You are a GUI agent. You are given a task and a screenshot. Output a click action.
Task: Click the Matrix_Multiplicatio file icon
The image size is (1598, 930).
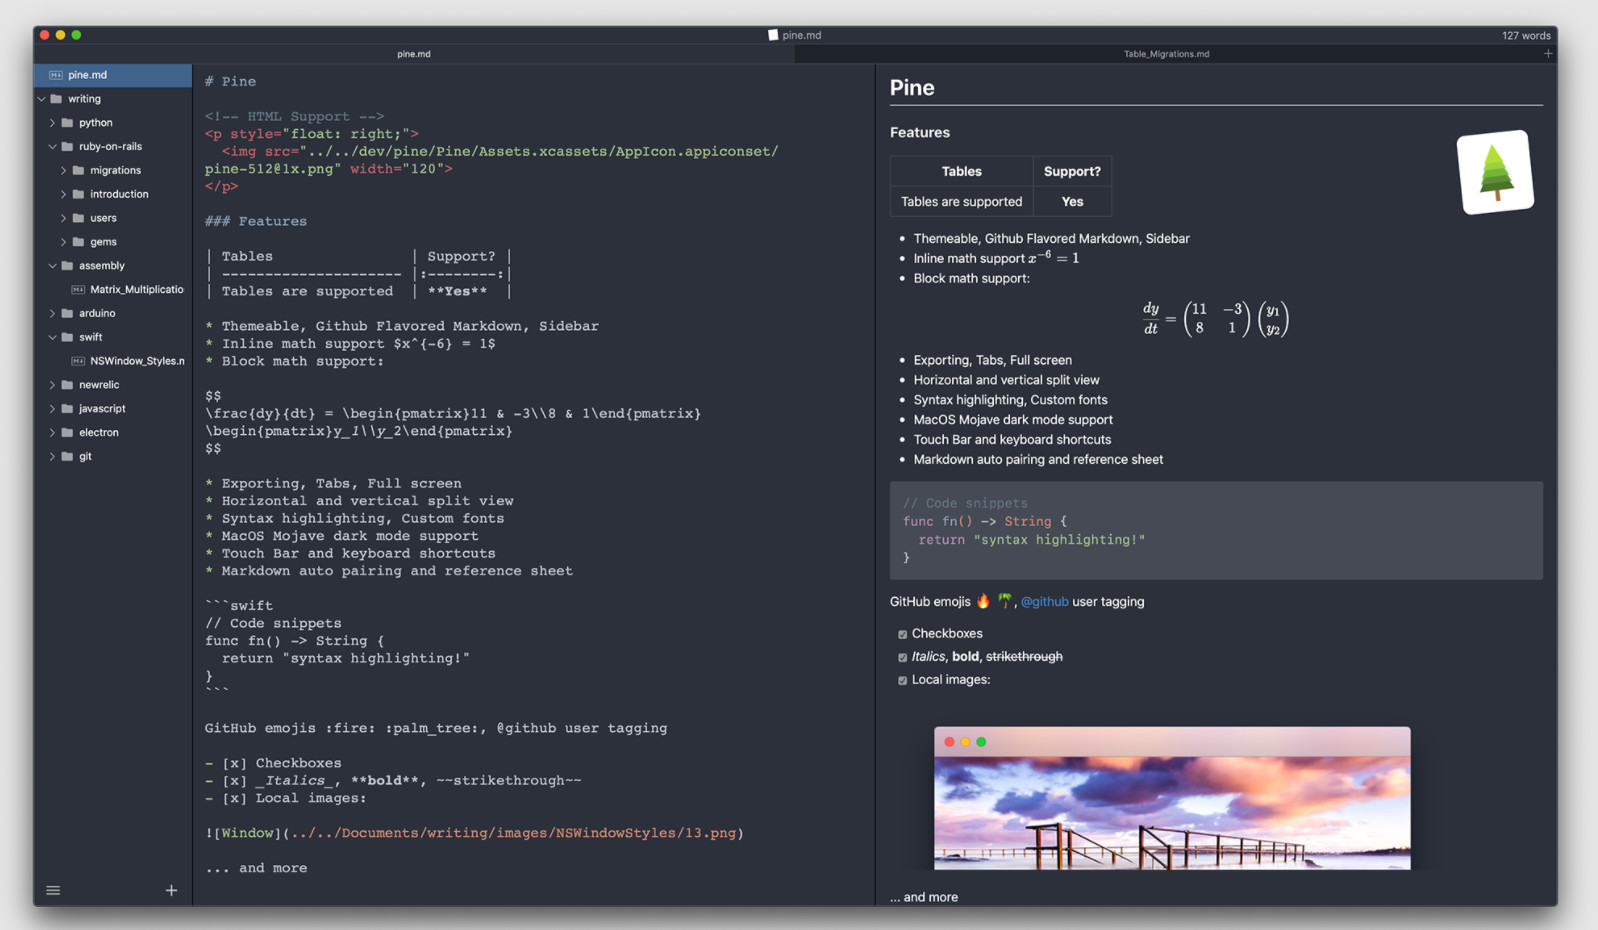[78, 289]
